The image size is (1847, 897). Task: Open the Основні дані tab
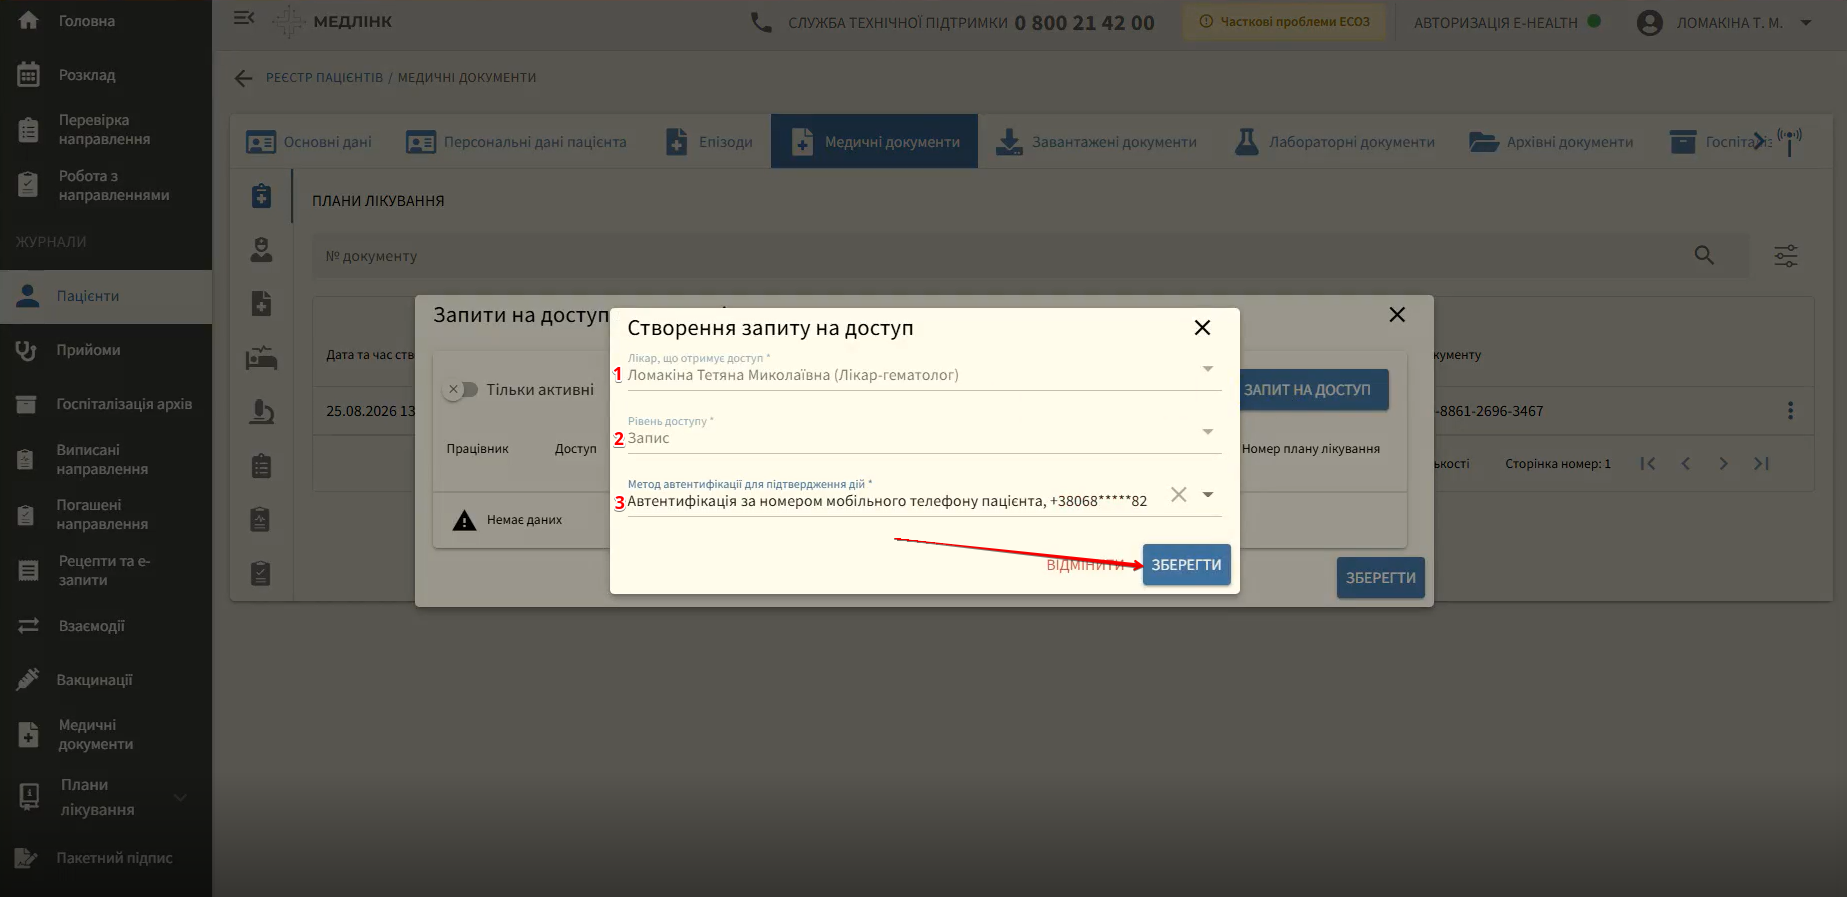[x=309, y=142]
